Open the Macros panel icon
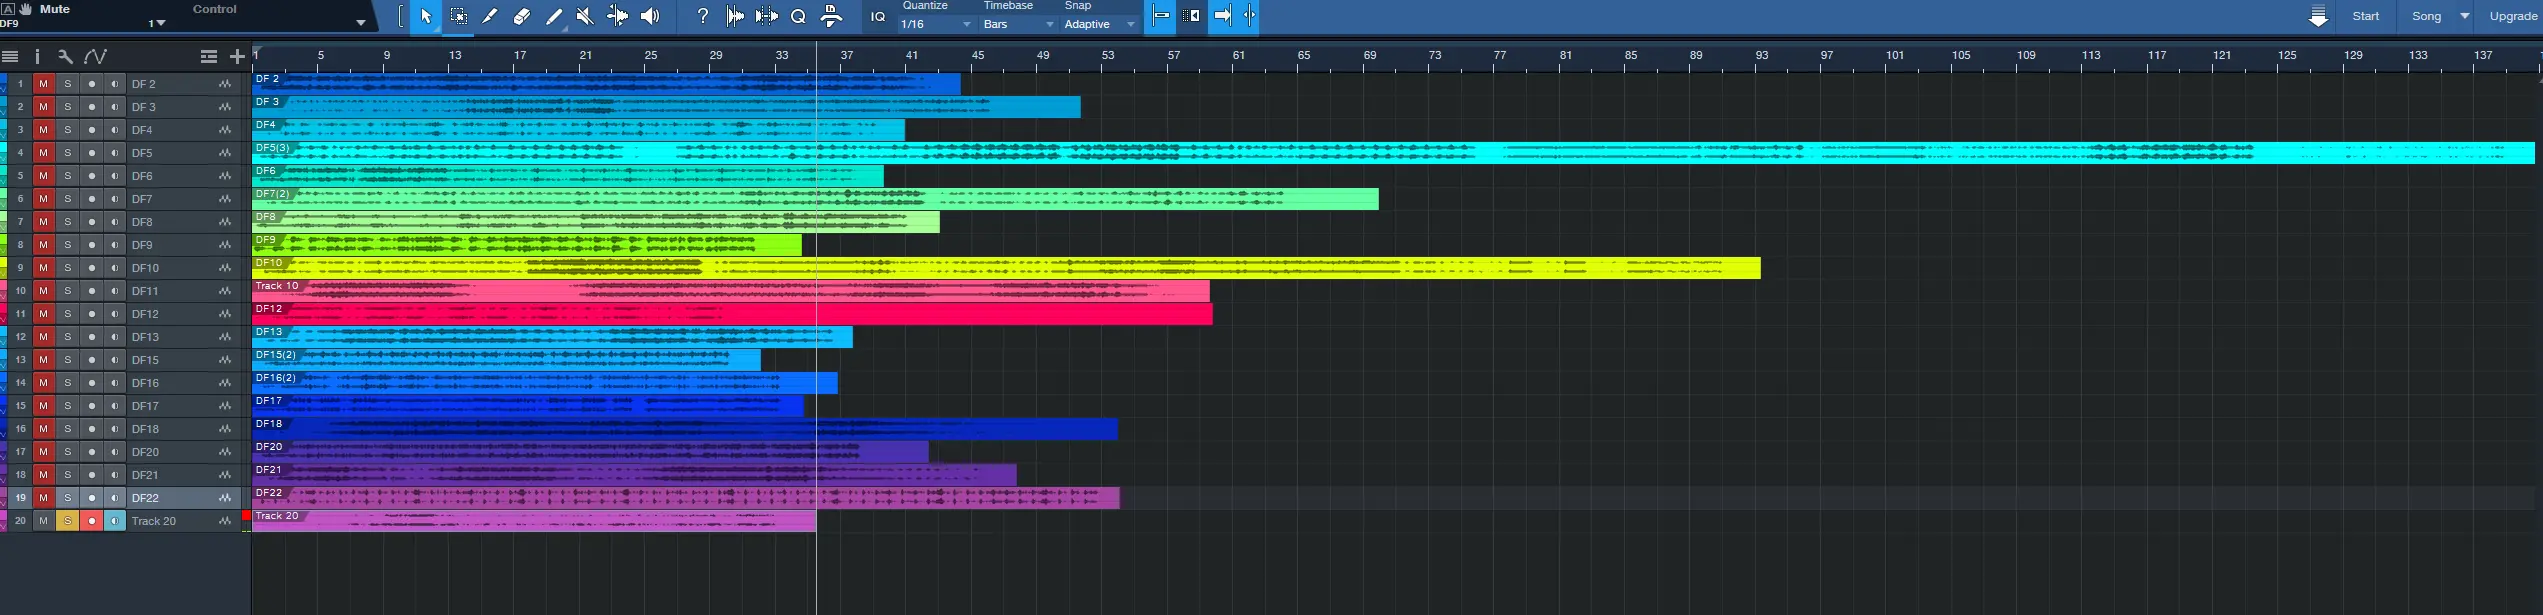 831,16
